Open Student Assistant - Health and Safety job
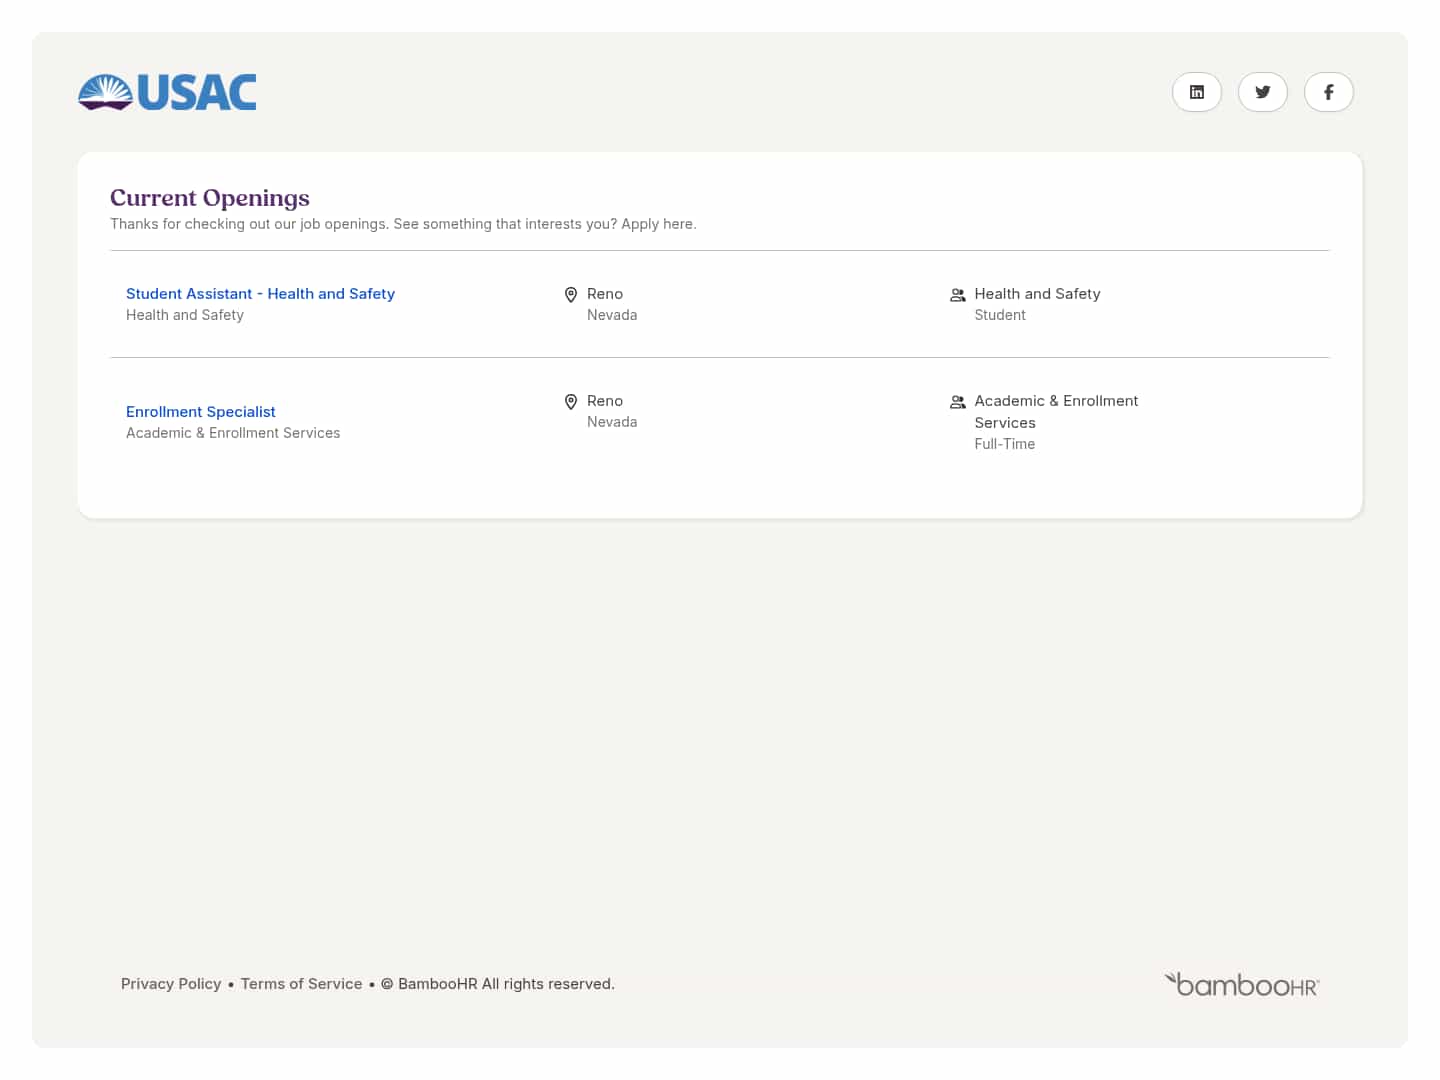The height and width of the screenshot is (1080, 1440). click(x=260, y=294)
